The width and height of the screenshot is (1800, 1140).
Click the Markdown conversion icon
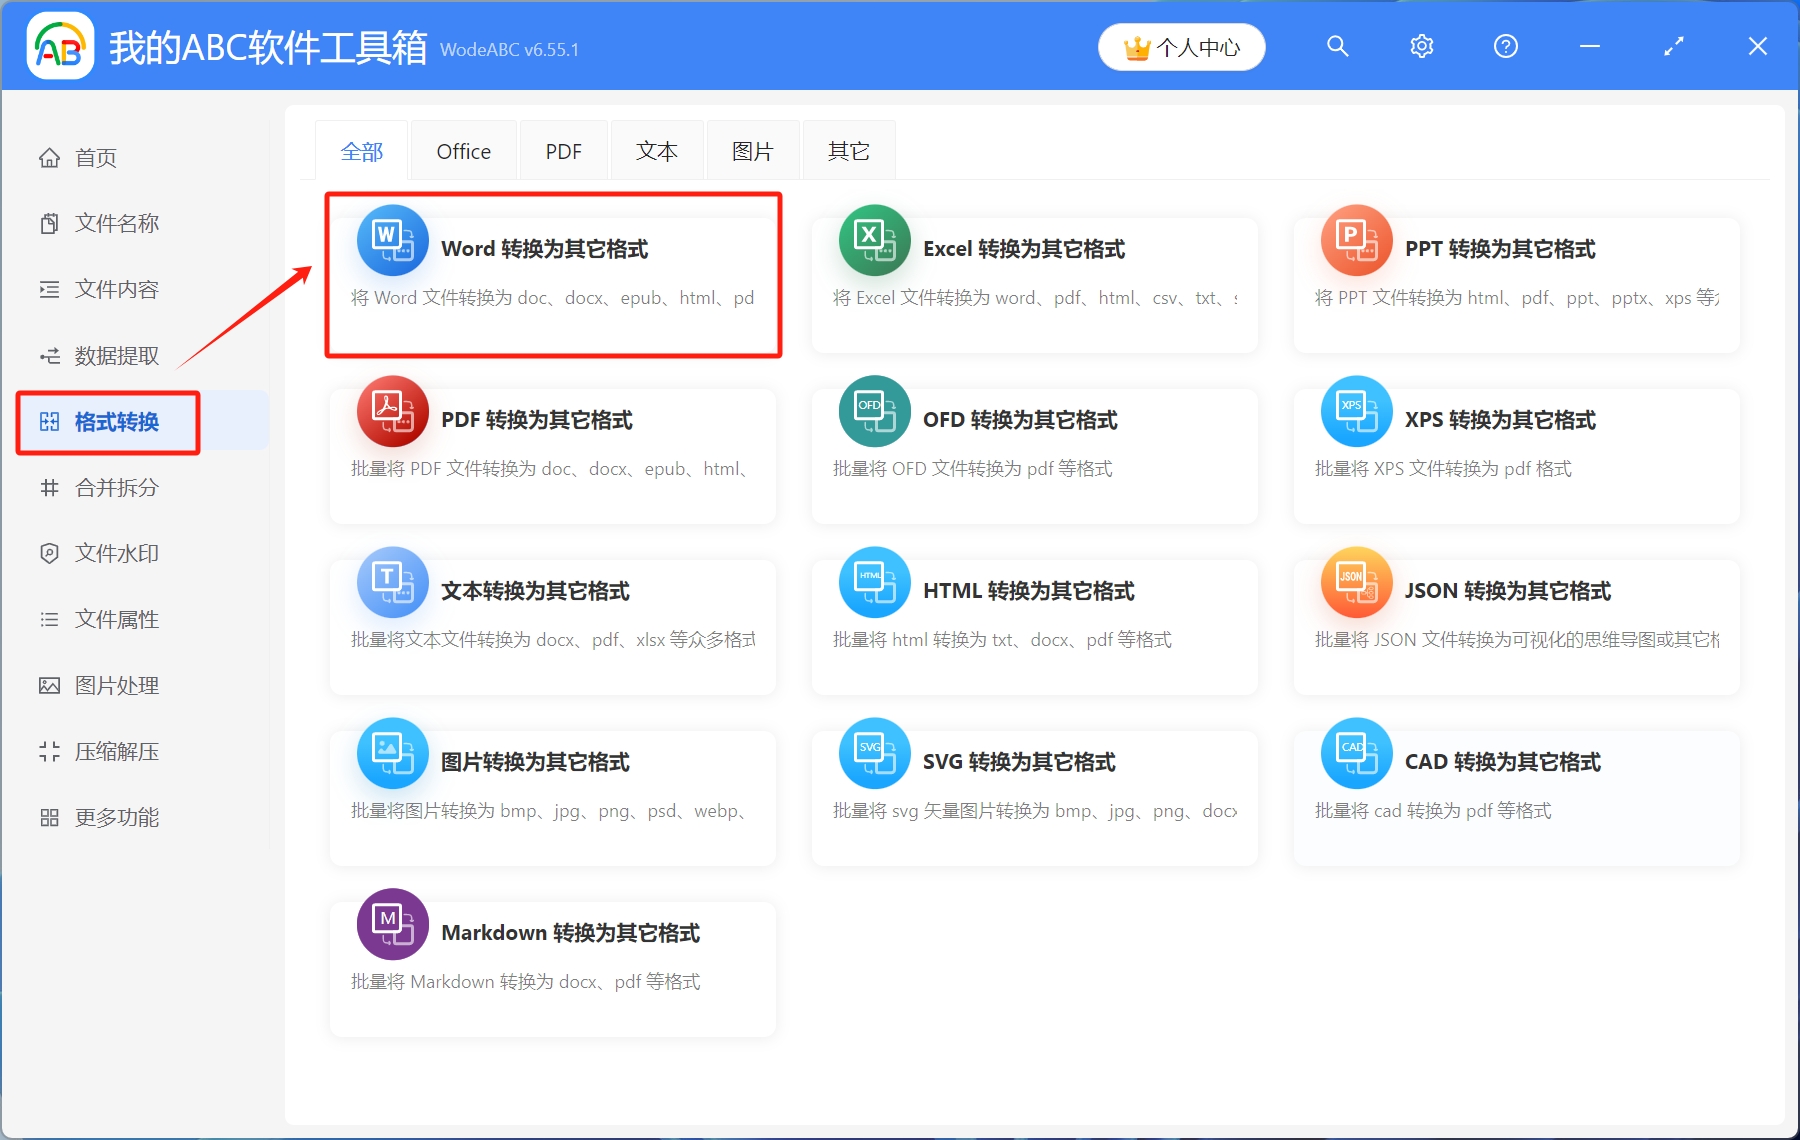tap(392, 925)
